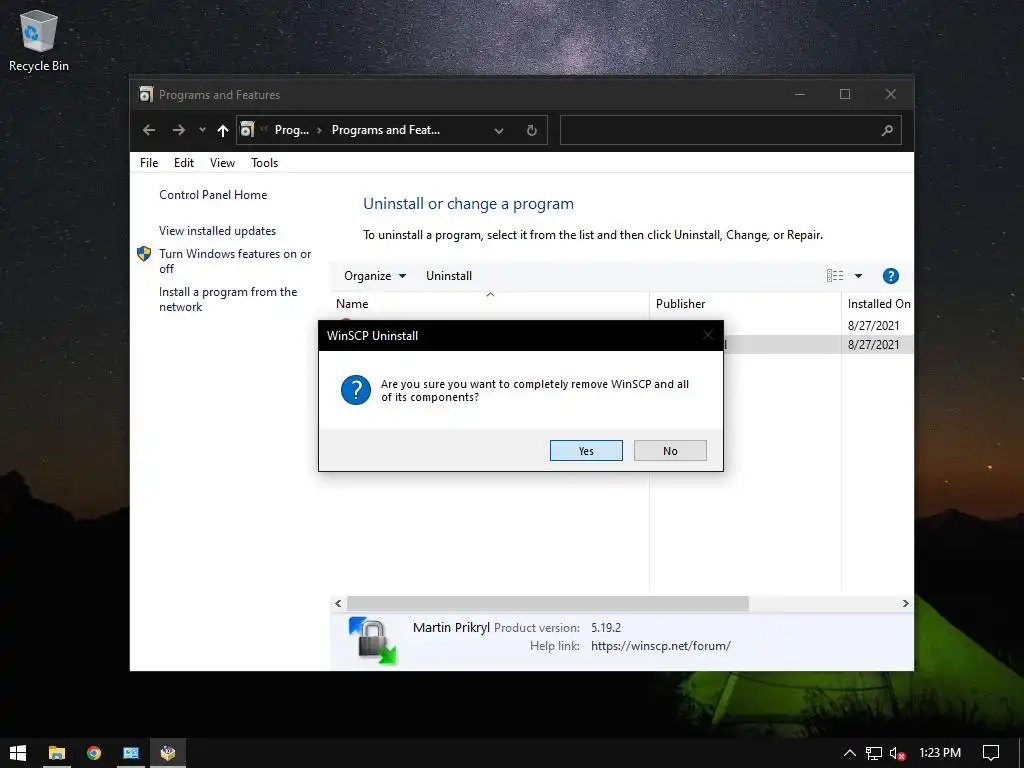1024x768 pixels.
Task: Open Control Panel taskbar icon
Action: tap(131, 753)
